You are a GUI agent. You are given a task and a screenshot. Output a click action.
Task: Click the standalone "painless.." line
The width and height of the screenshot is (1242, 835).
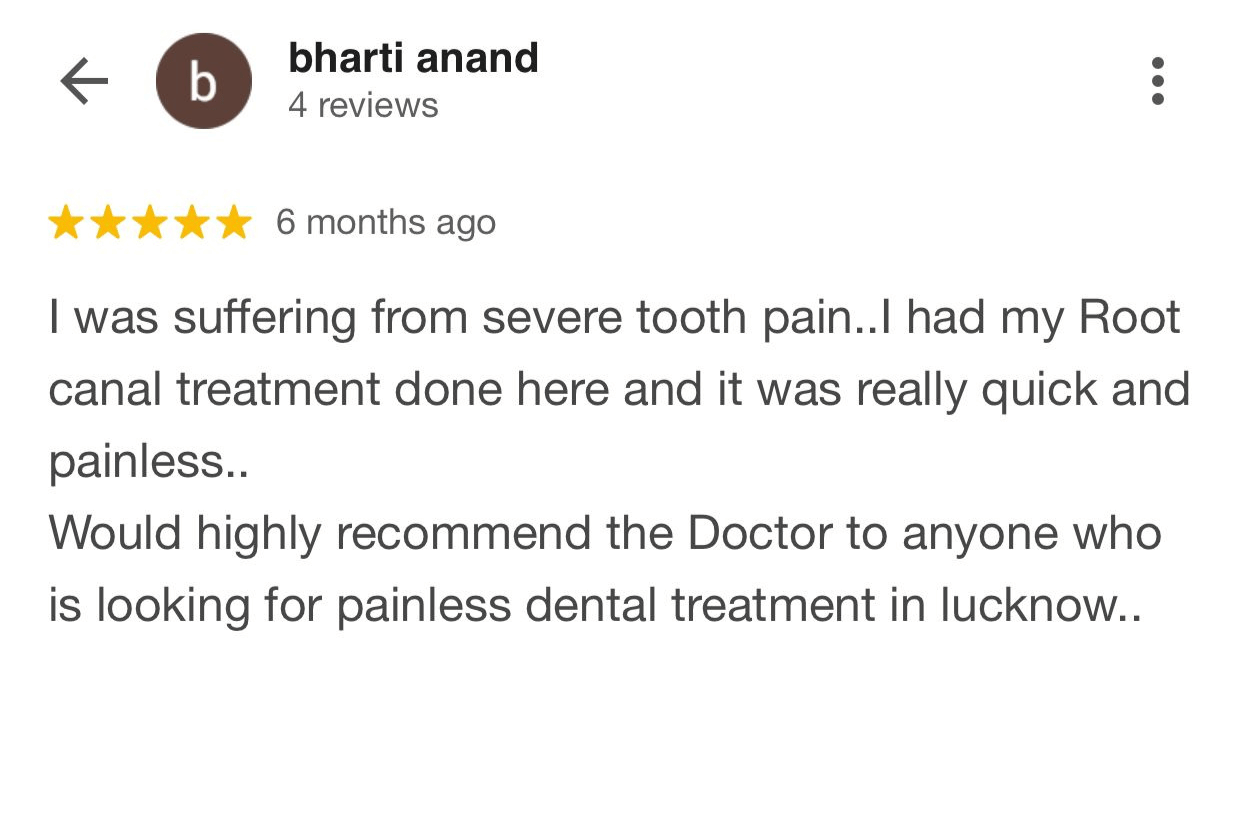point(148,463)
